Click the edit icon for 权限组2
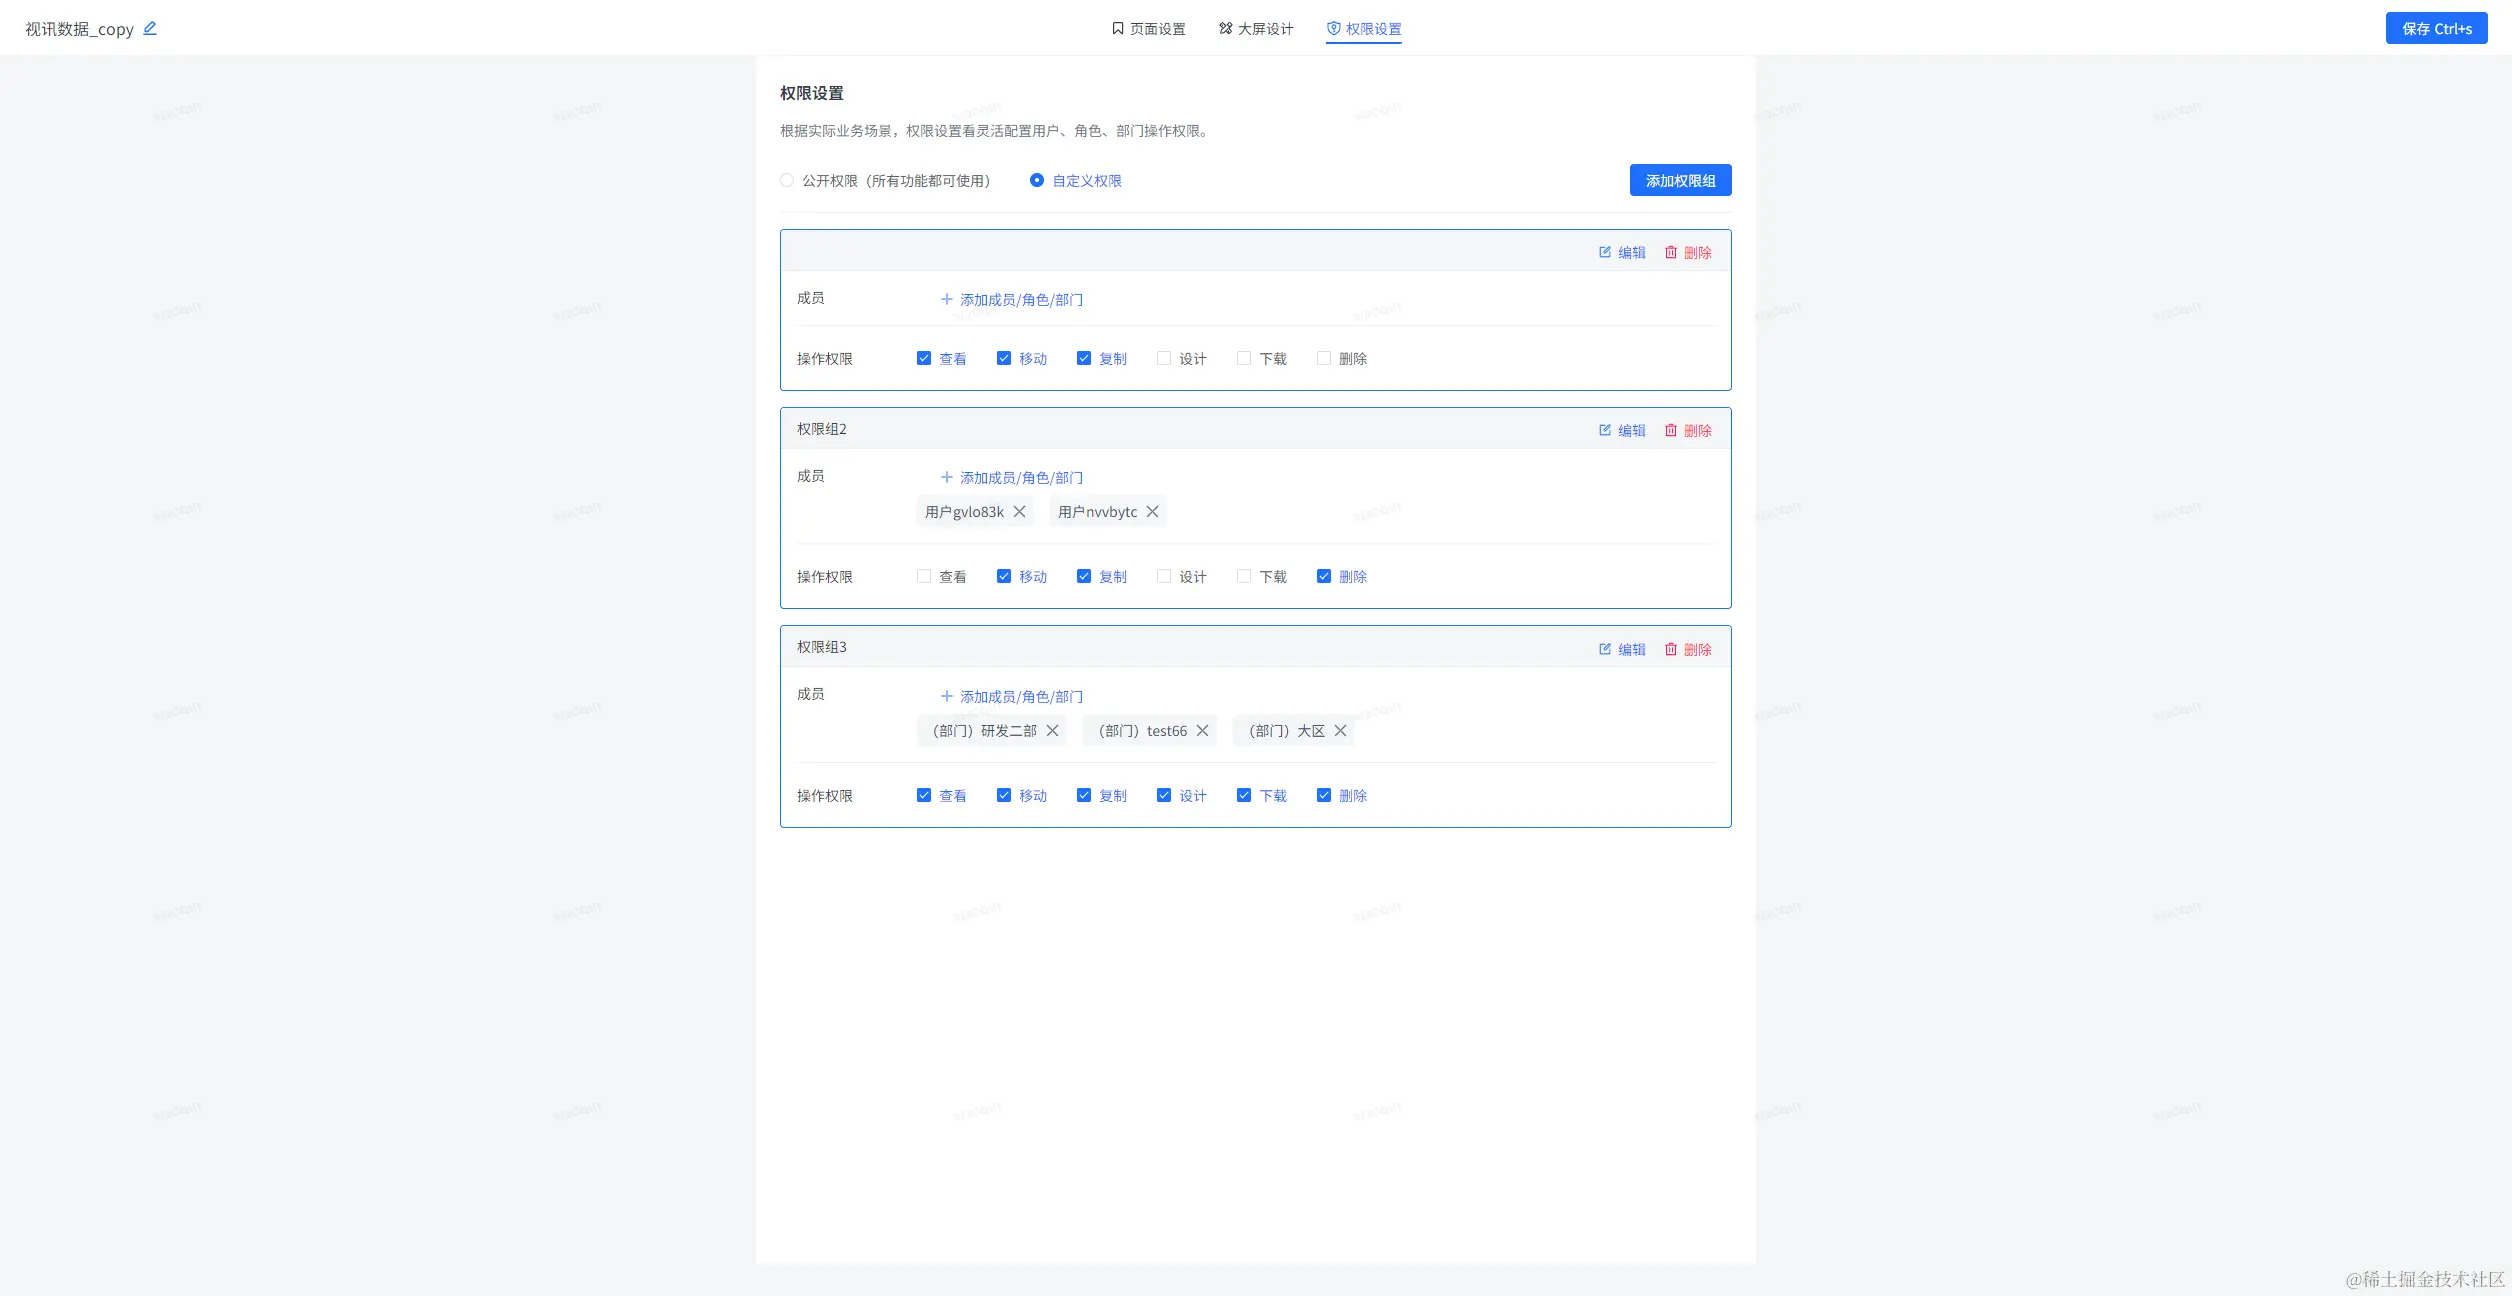The image size is (2512, 1296). (x=1605, y=430)
